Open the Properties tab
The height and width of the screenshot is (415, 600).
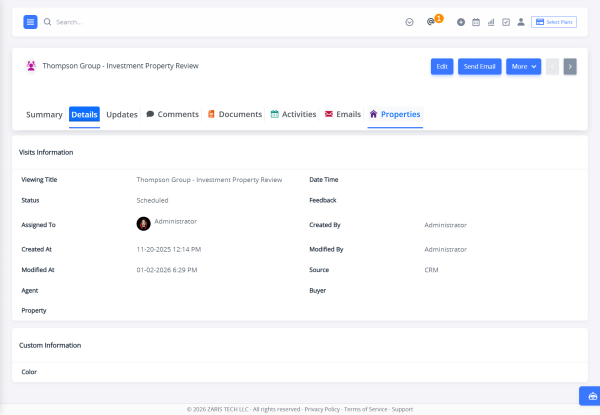[x=395, y=114]
